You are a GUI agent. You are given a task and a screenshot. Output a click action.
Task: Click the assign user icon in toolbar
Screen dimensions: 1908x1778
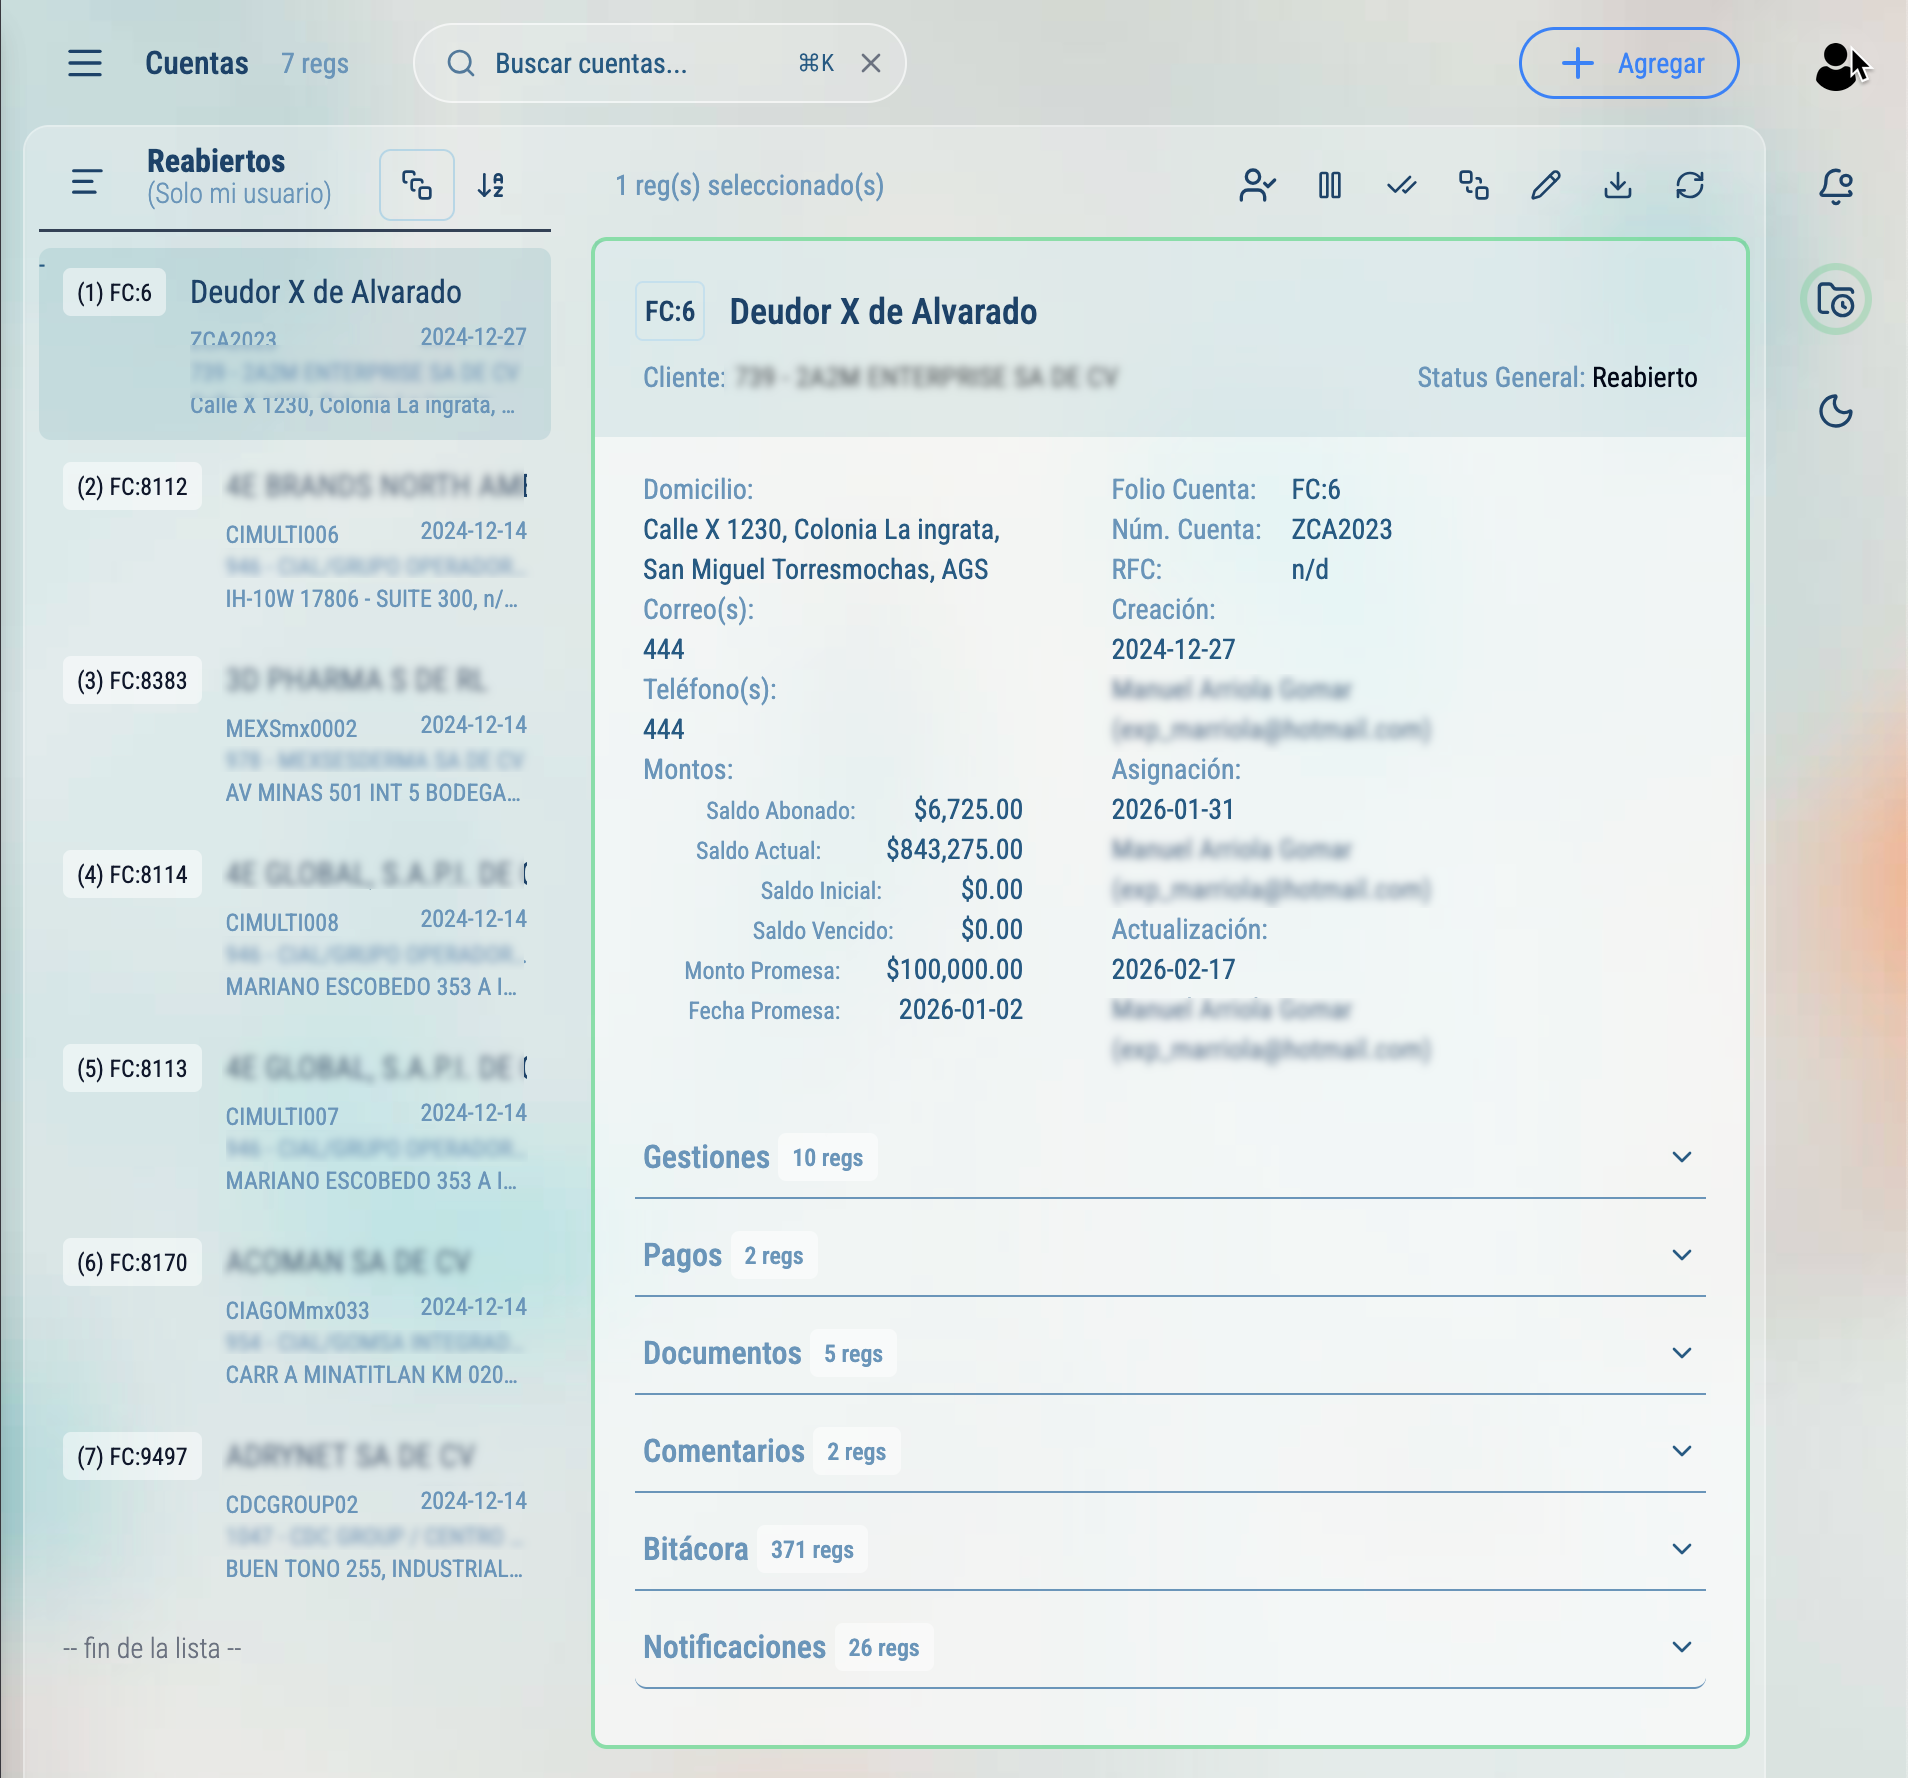pyautogui.click(x=1257, y=185)
